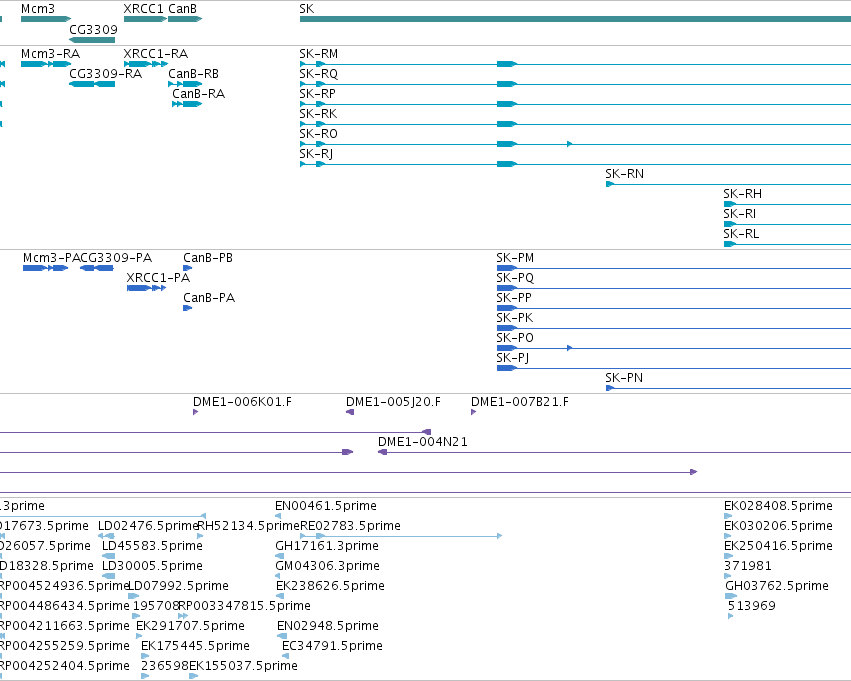Select protein CG3309-PA
Image resolution: width=851 pixels, height=681 pixels.
pyautogui.click(x=97, y=268)
